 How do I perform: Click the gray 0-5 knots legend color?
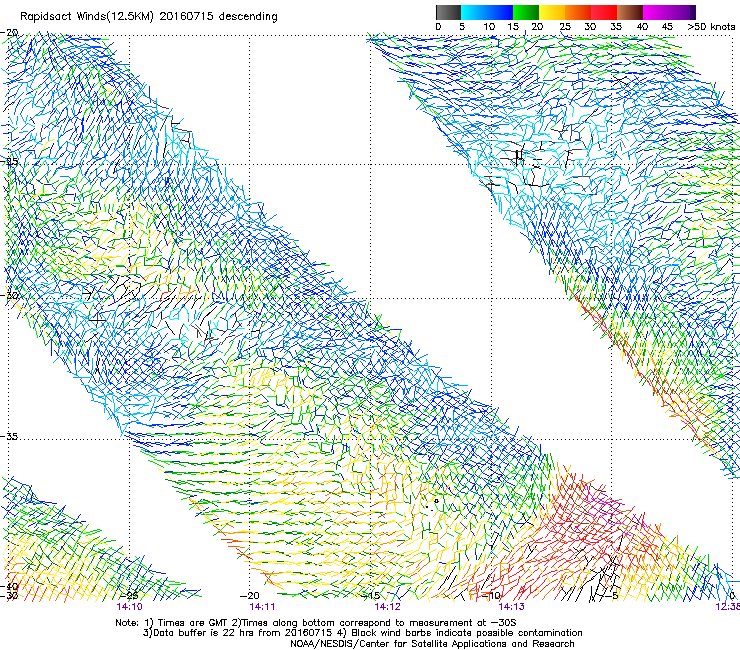click(x=448, y=12)
